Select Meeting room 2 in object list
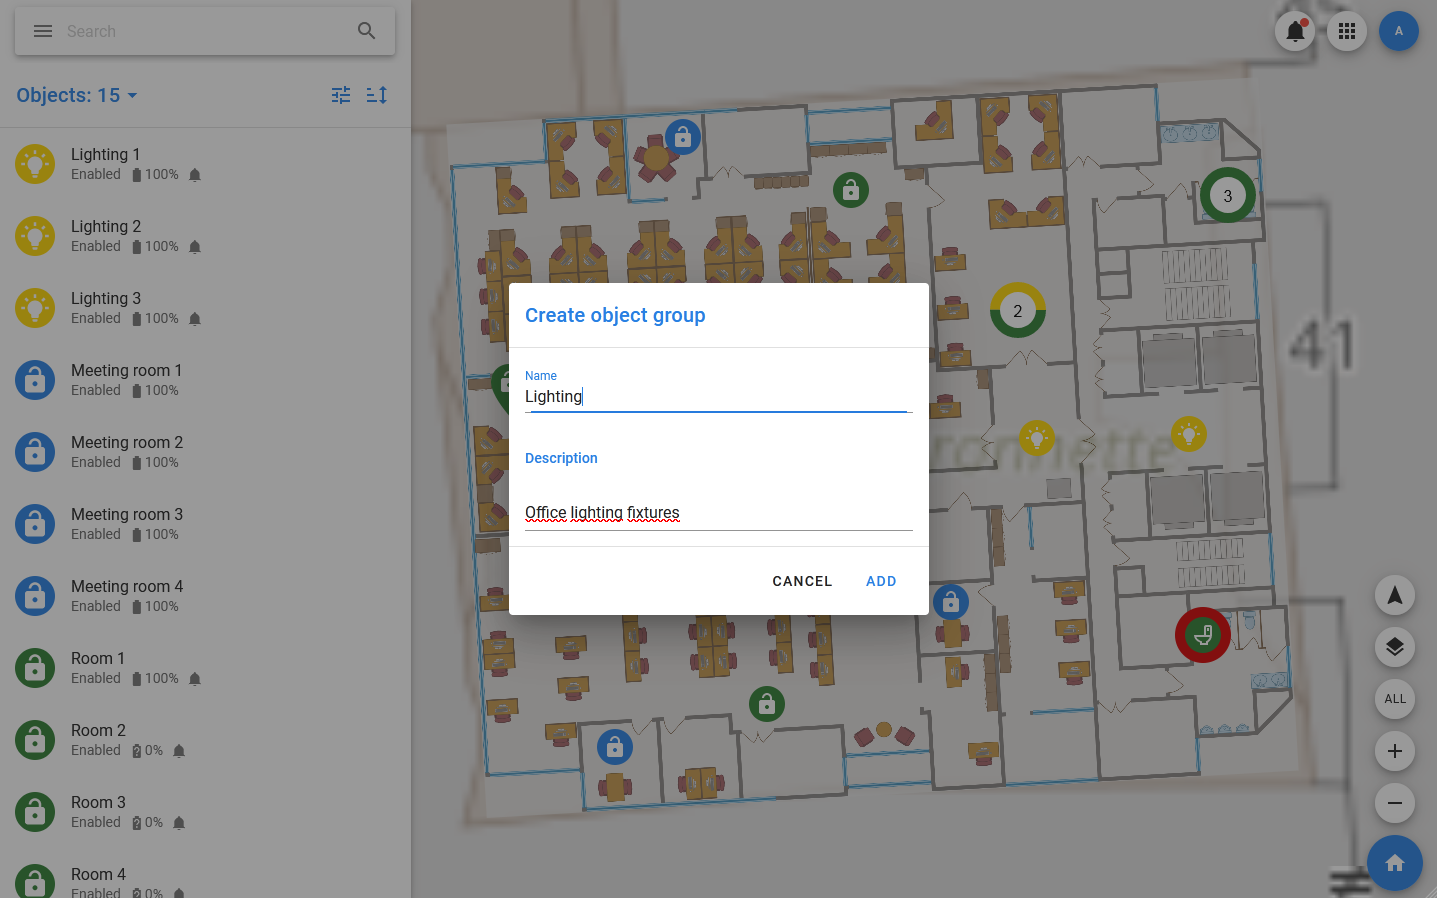The image size is (1437, 898). click(127, 451)
